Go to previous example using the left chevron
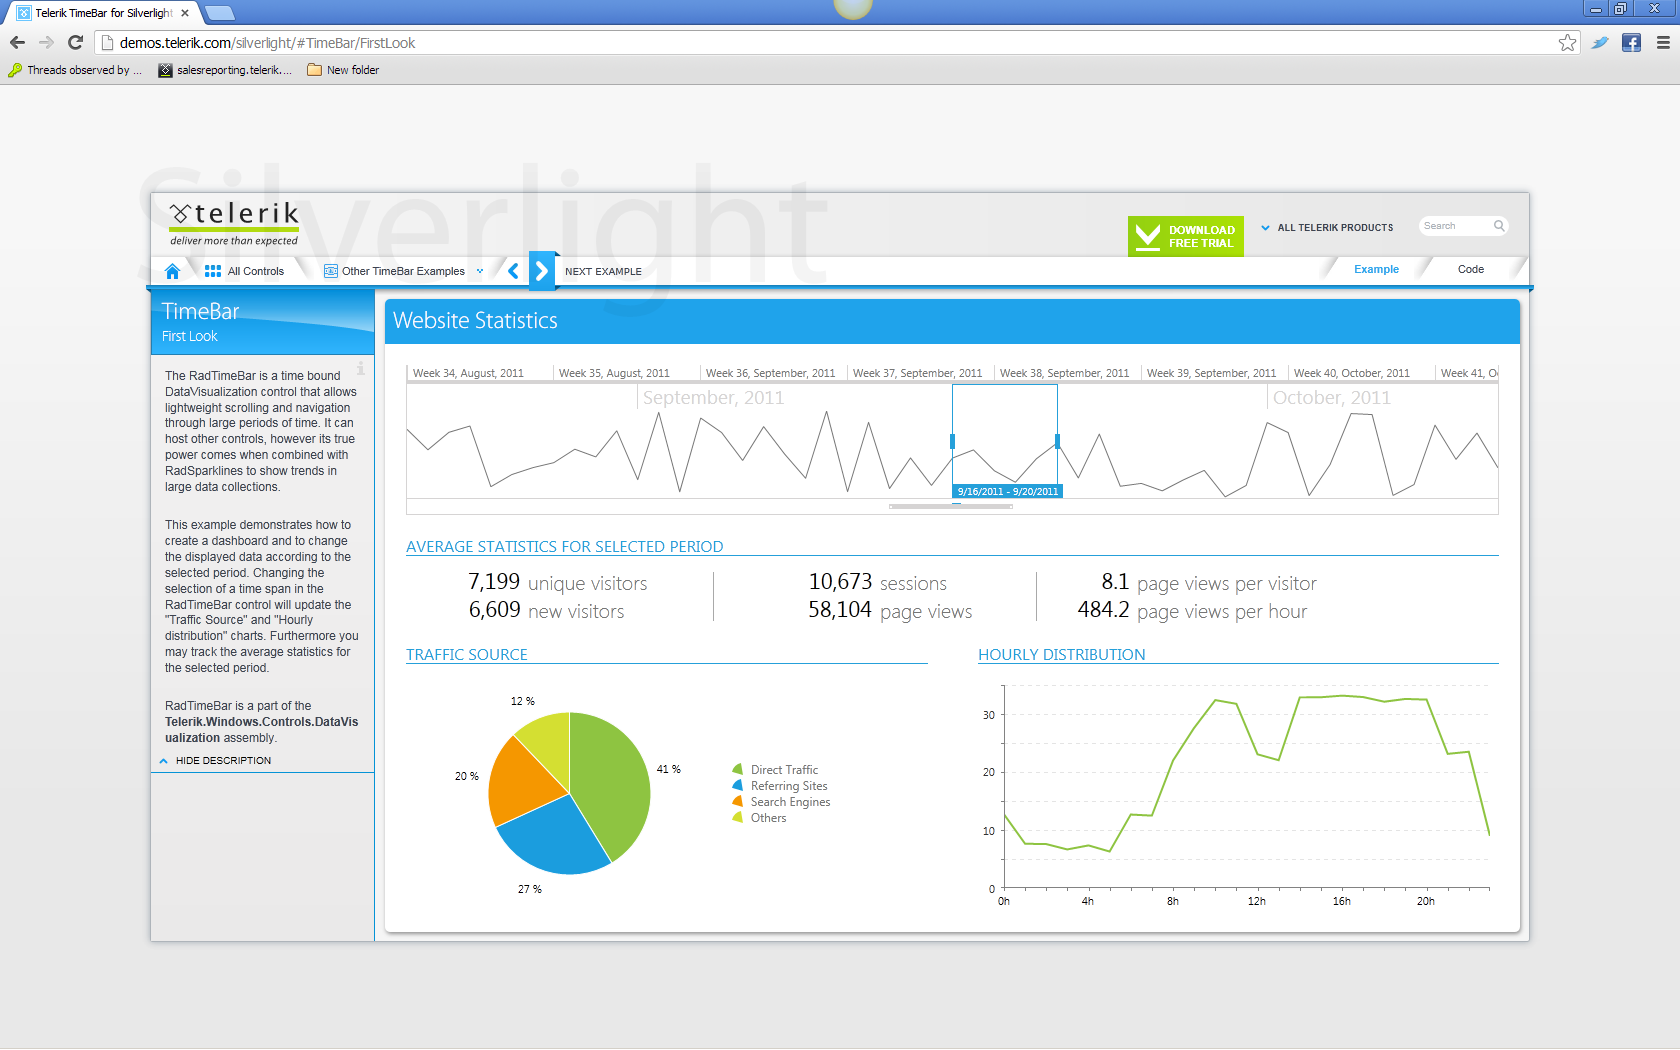The height and width of the screenshot is (1050, 1680). click(x=513, y=270)
